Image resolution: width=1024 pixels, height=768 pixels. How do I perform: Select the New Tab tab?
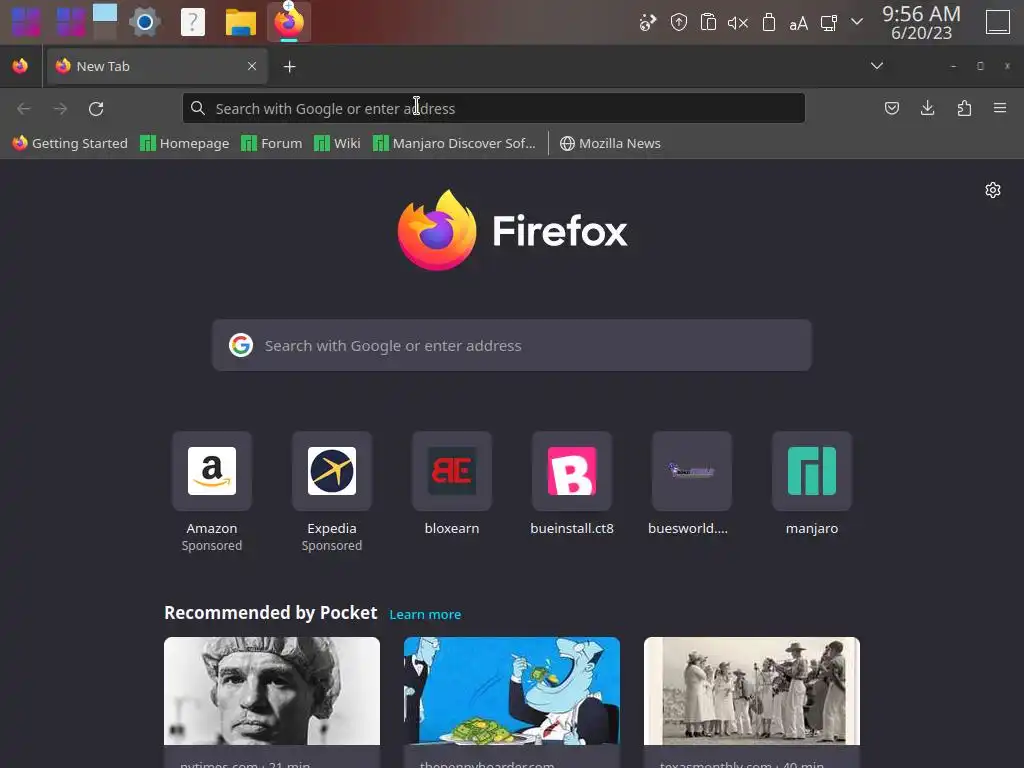157,66
